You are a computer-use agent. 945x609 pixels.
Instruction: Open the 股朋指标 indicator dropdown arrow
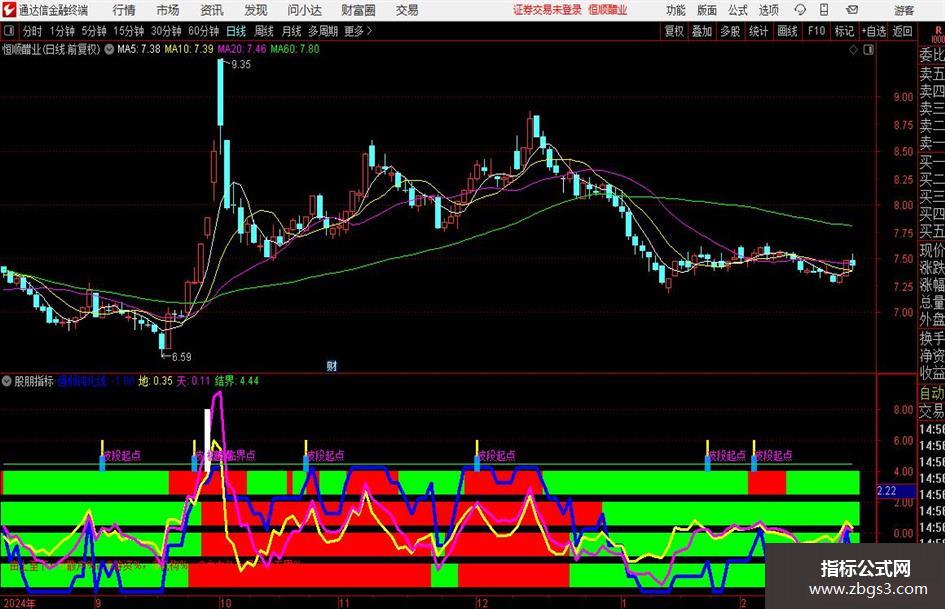pyautogui.click(x=7, y=380)
